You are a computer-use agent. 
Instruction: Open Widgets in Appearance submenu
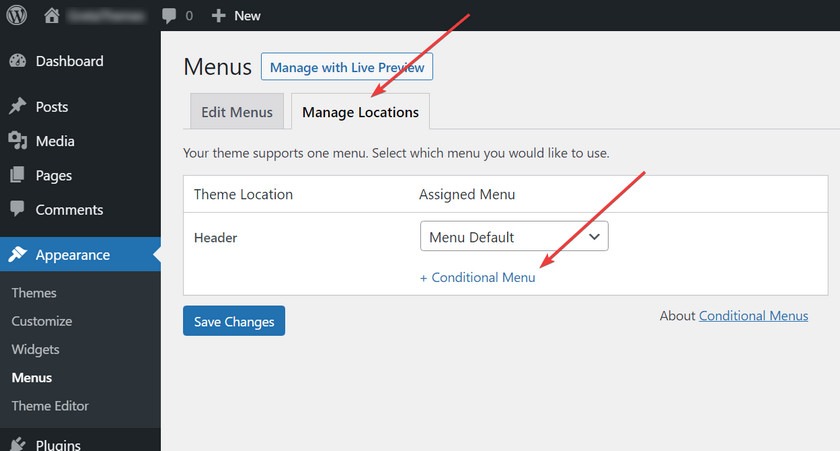coord(35,349)
